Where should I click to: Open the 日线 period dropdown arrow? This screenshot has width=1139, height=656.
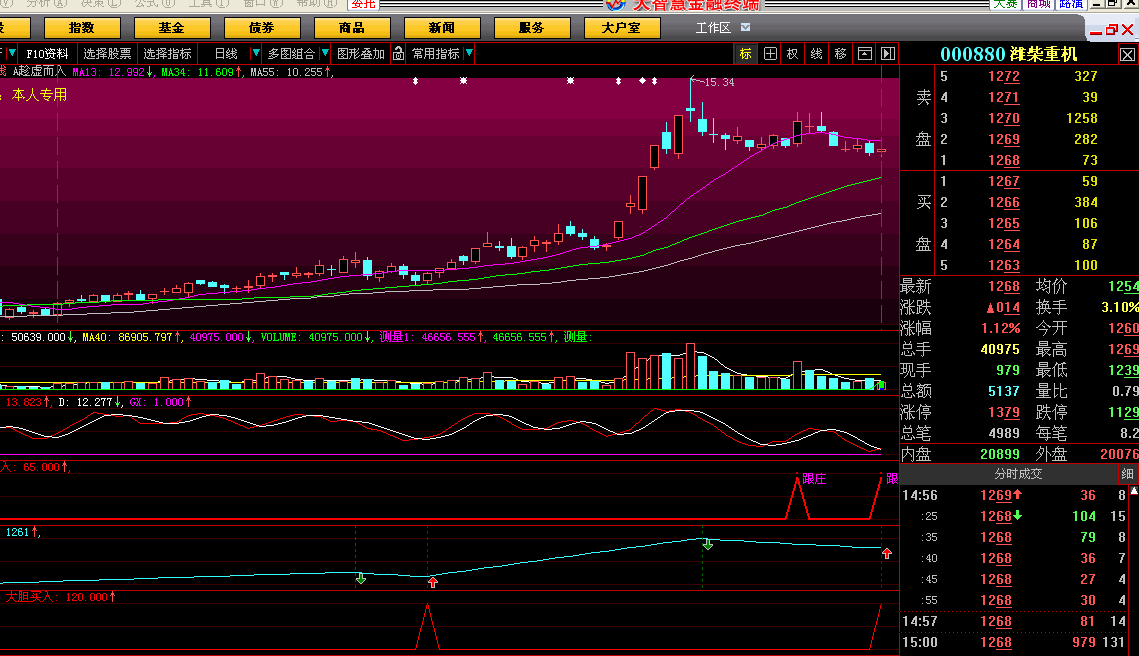click(256, 54)
